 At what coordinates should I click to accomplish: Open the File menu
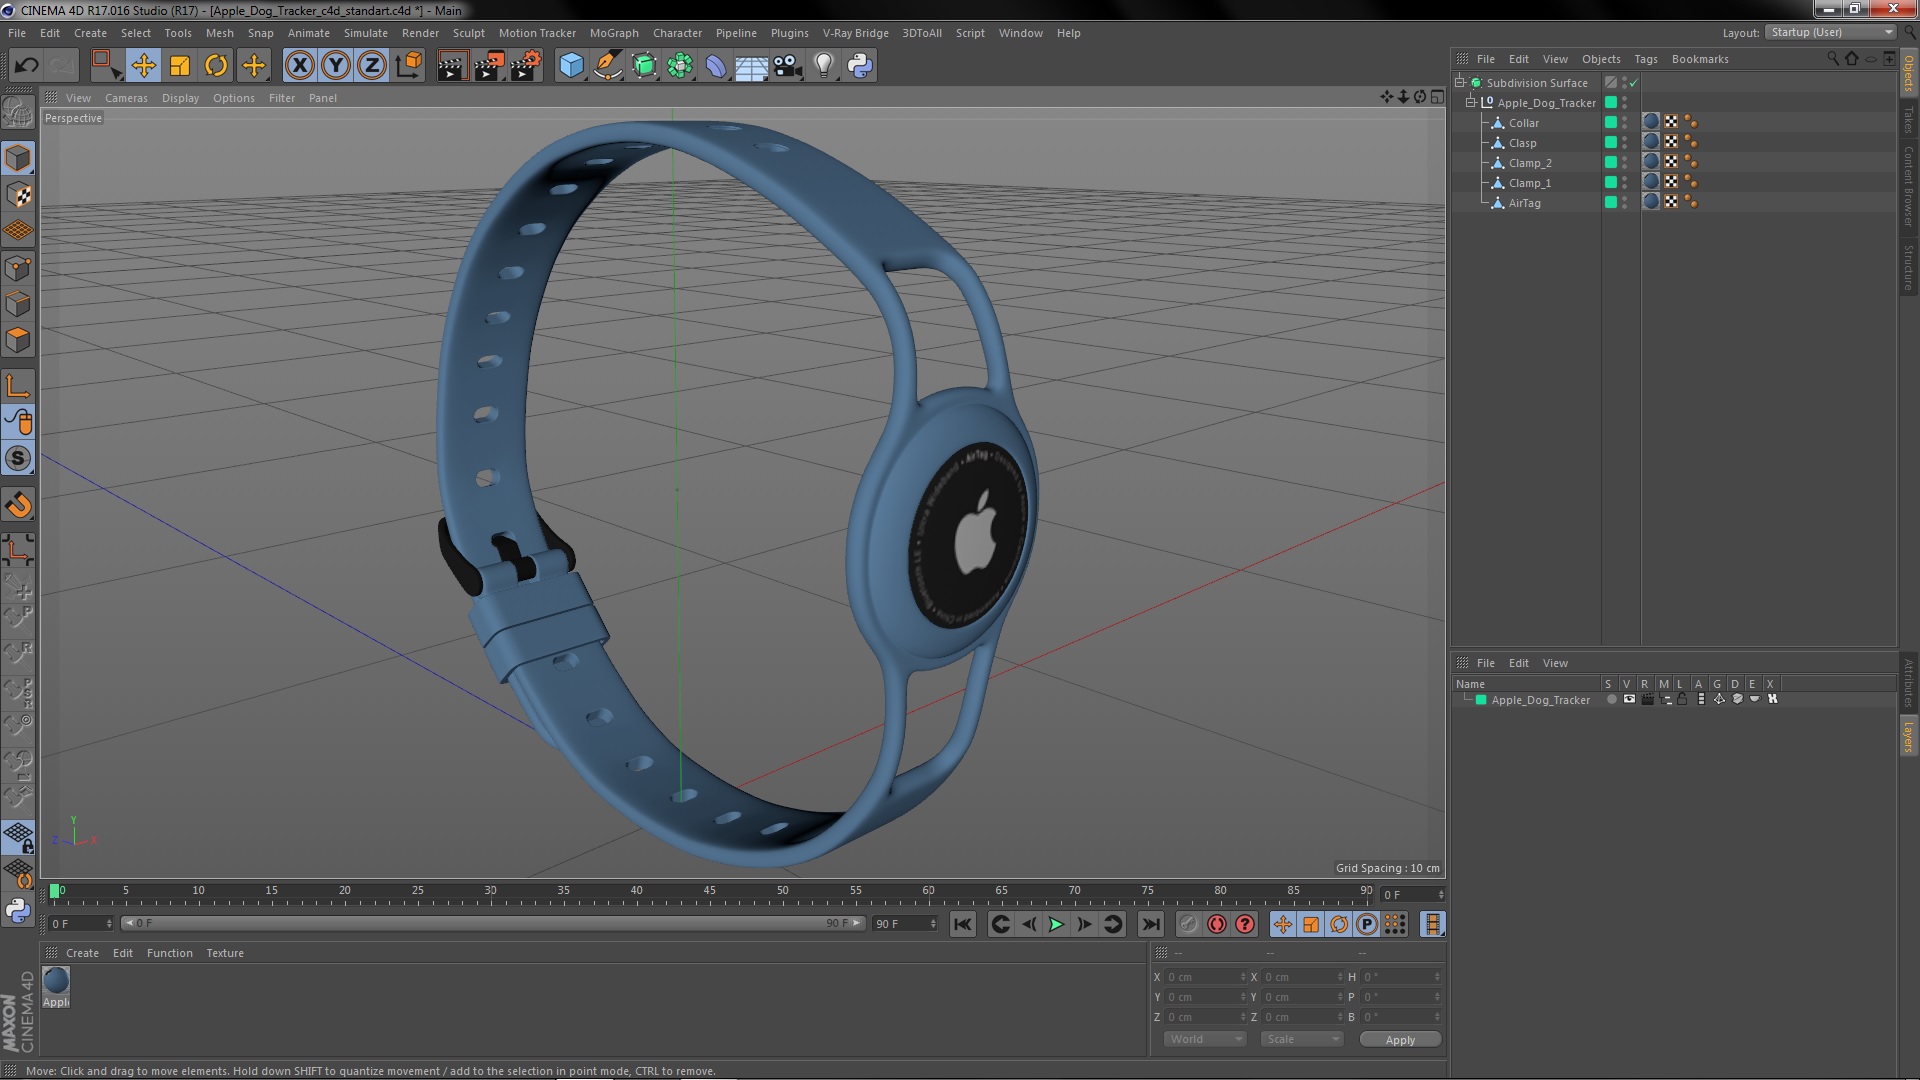pyautogui.click(x=17, y=33)
